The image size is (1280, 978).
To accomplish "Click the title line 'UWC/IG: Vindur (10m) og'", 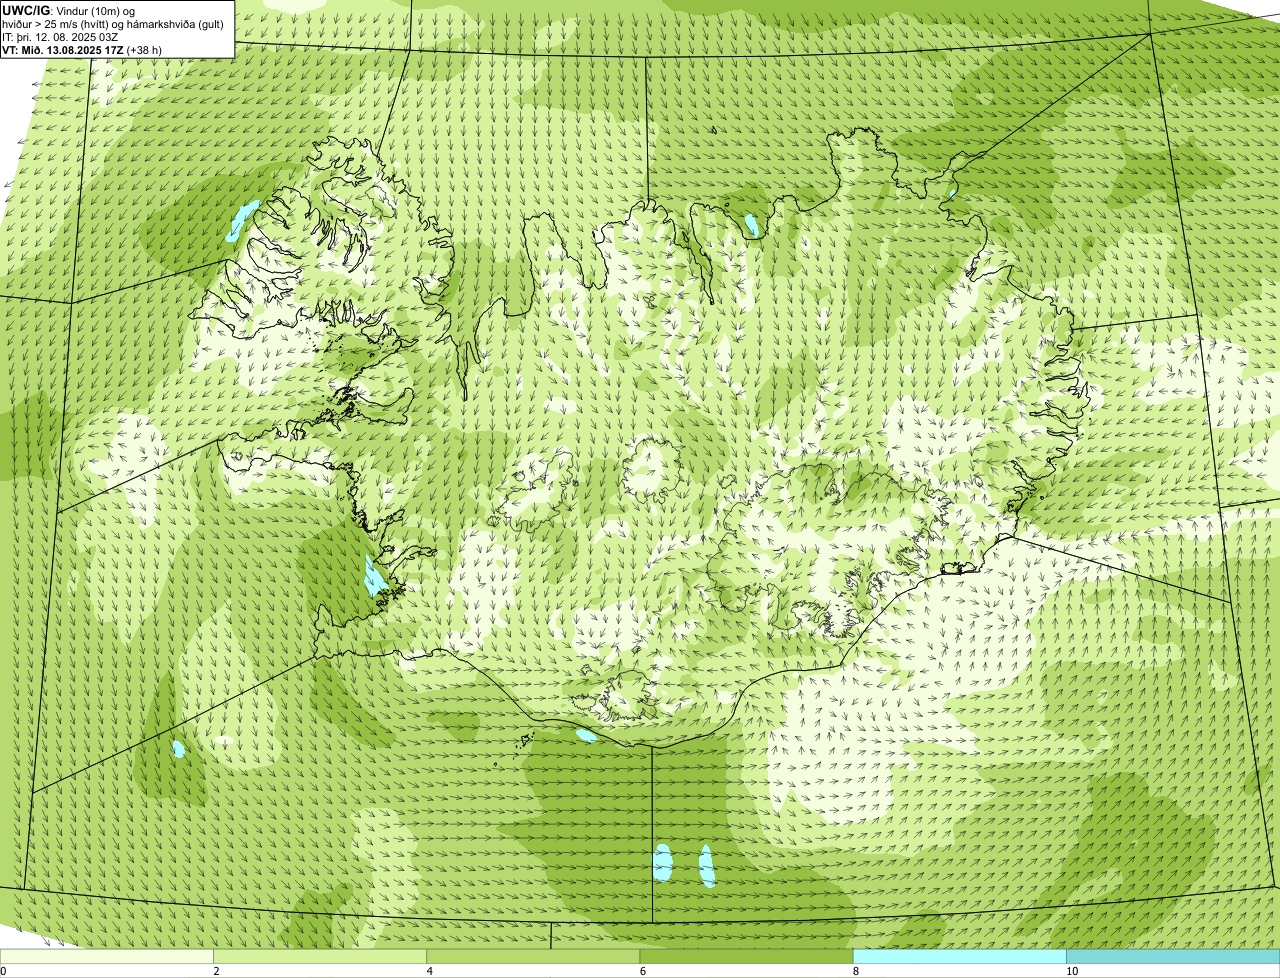I will (x=69, y=10).
